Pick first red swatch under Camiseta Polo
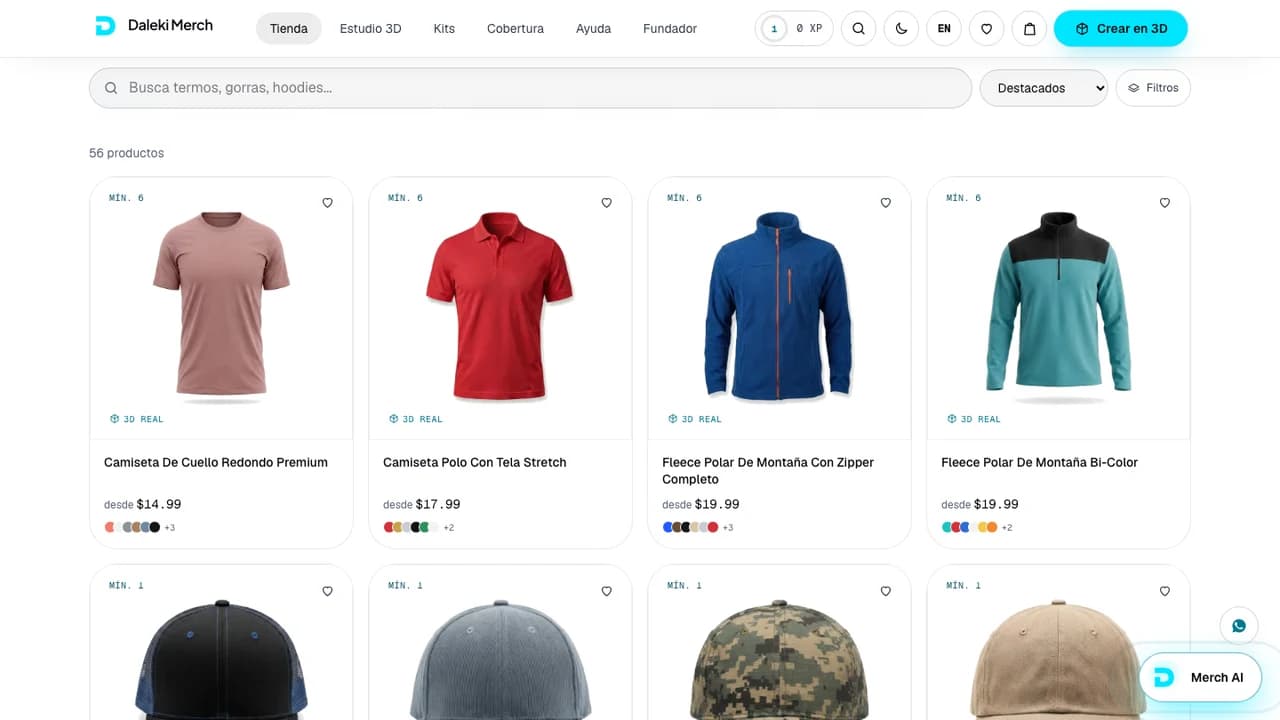This screenshot has height=720, width=1280. coord(389,527)
